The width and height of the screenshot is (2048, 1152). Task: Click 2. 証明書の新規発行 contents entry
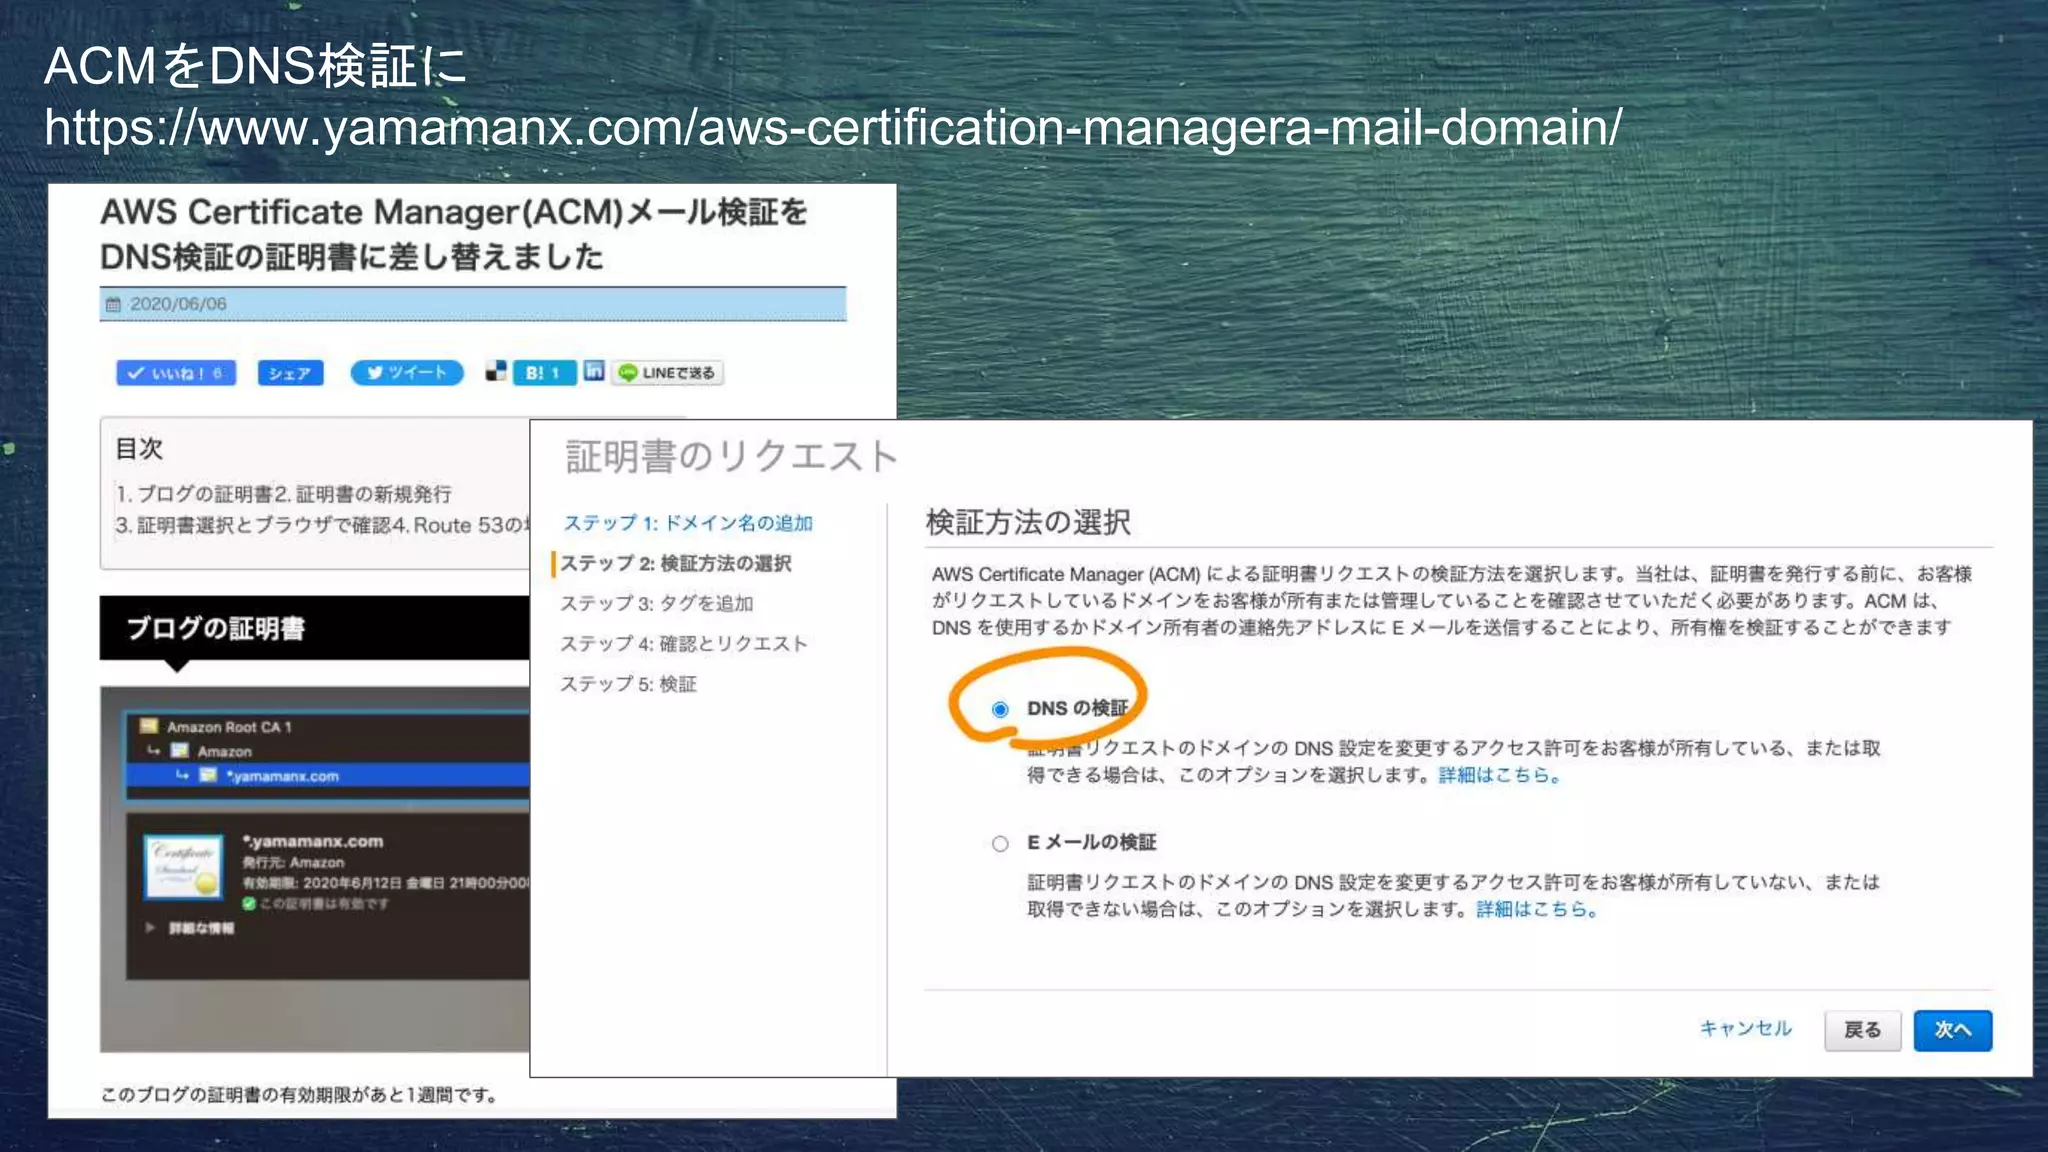point(363,494)
